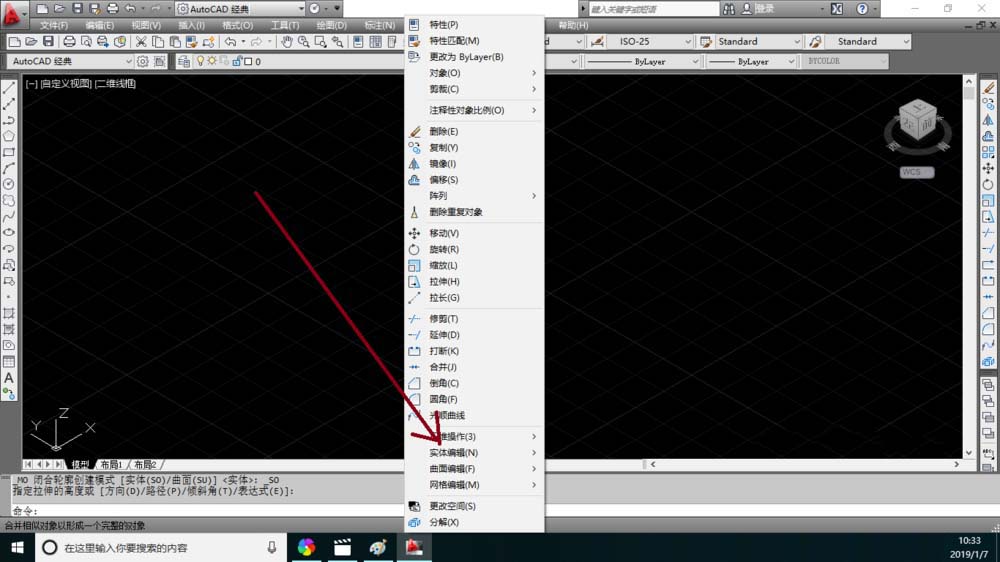The height and width of the screenshot is (562, 1000).
Task: Select the Multiline Text A tool
Action: click(x=9, y=378)
